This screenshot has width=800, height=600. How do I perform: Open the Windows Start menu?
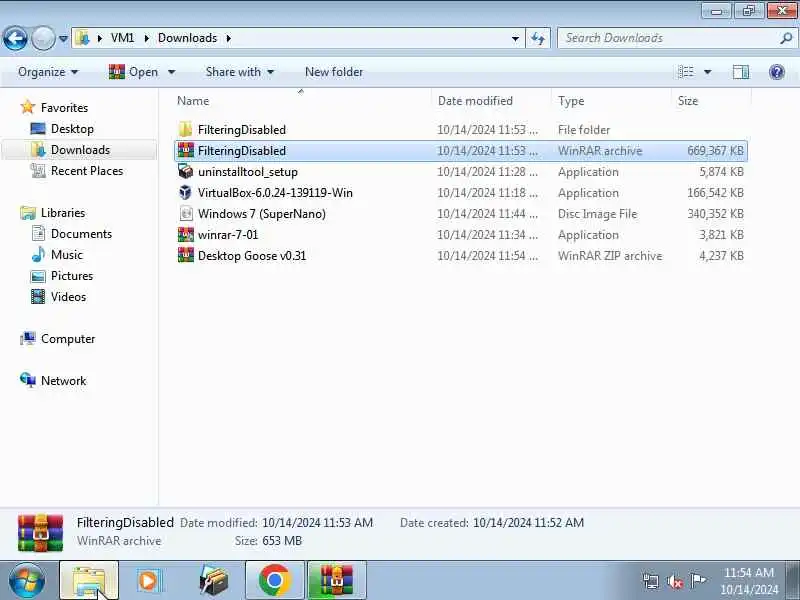(x=27, y=580)
